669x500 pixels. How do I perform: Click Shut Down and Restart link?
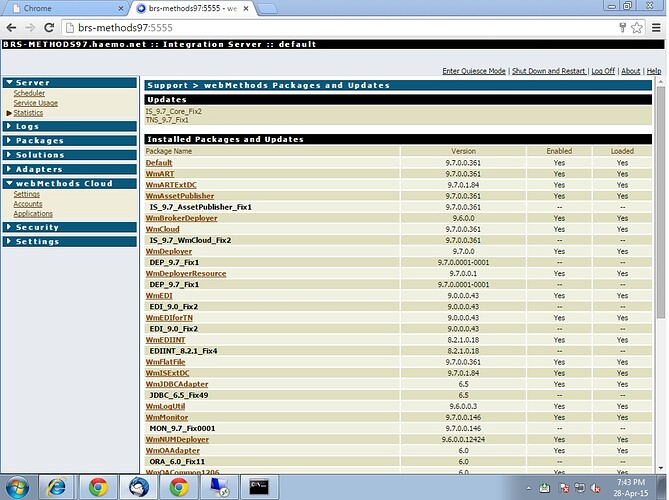[549, 71]
